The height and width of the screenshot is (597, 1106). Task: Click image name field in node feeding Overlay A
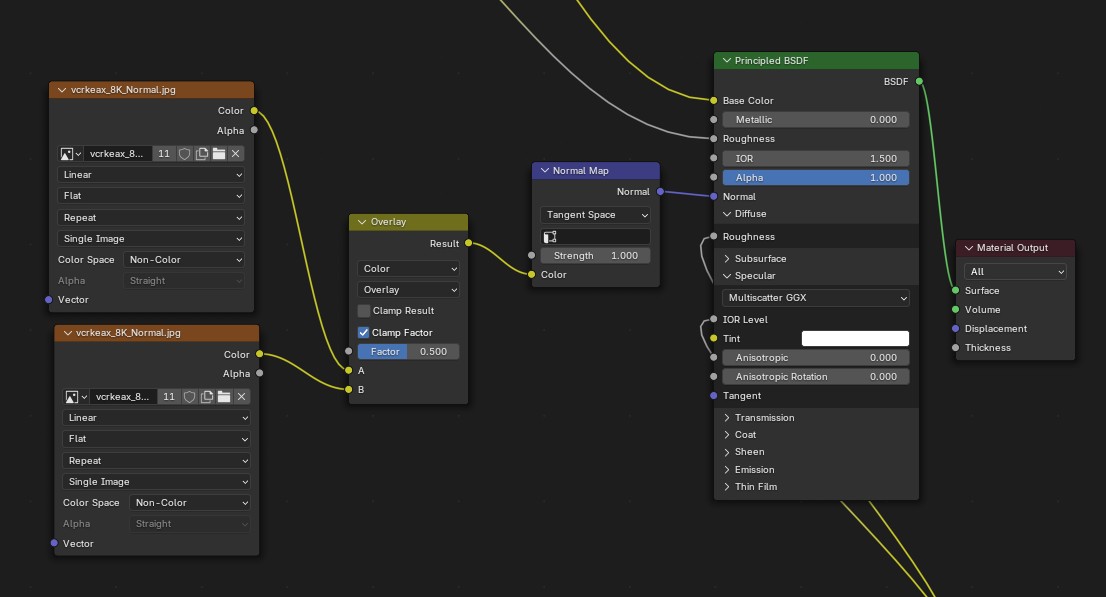[117, 153]
